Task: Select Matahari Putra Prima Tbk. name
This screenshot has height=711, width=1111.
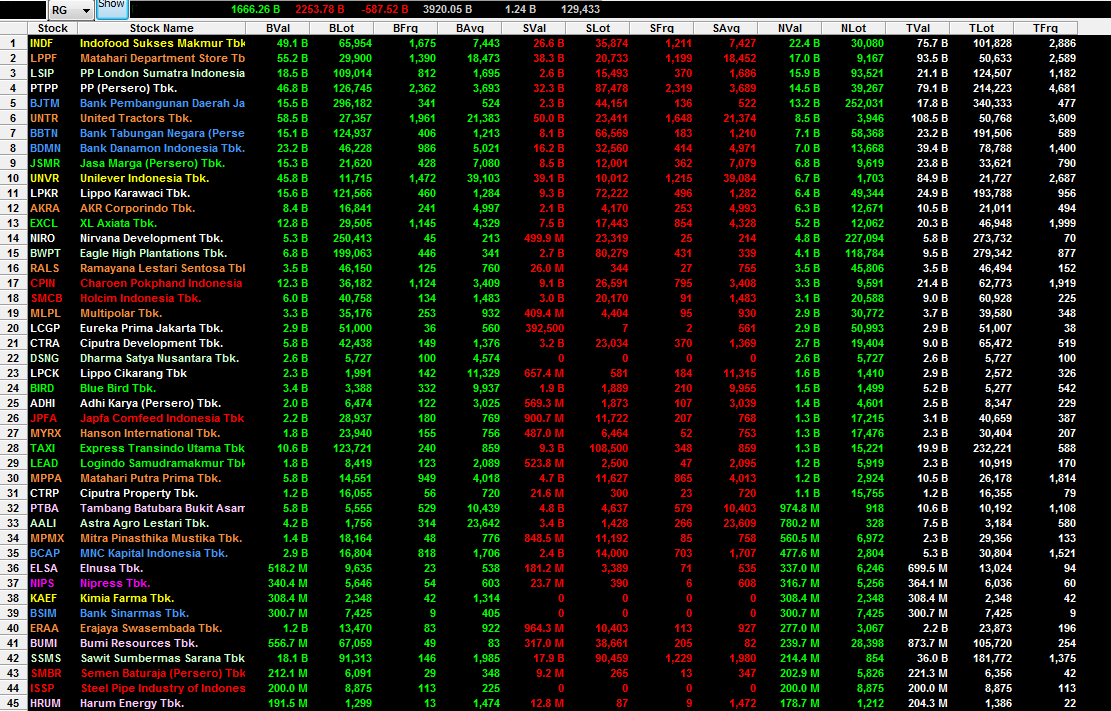Action: click(150, 478)
